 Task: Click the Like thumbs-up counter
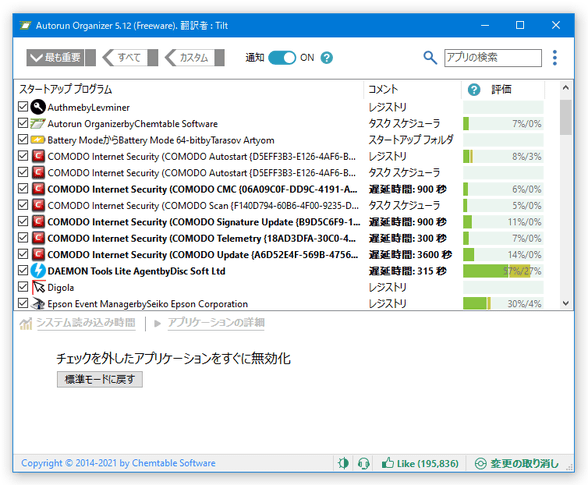(420, 464)
